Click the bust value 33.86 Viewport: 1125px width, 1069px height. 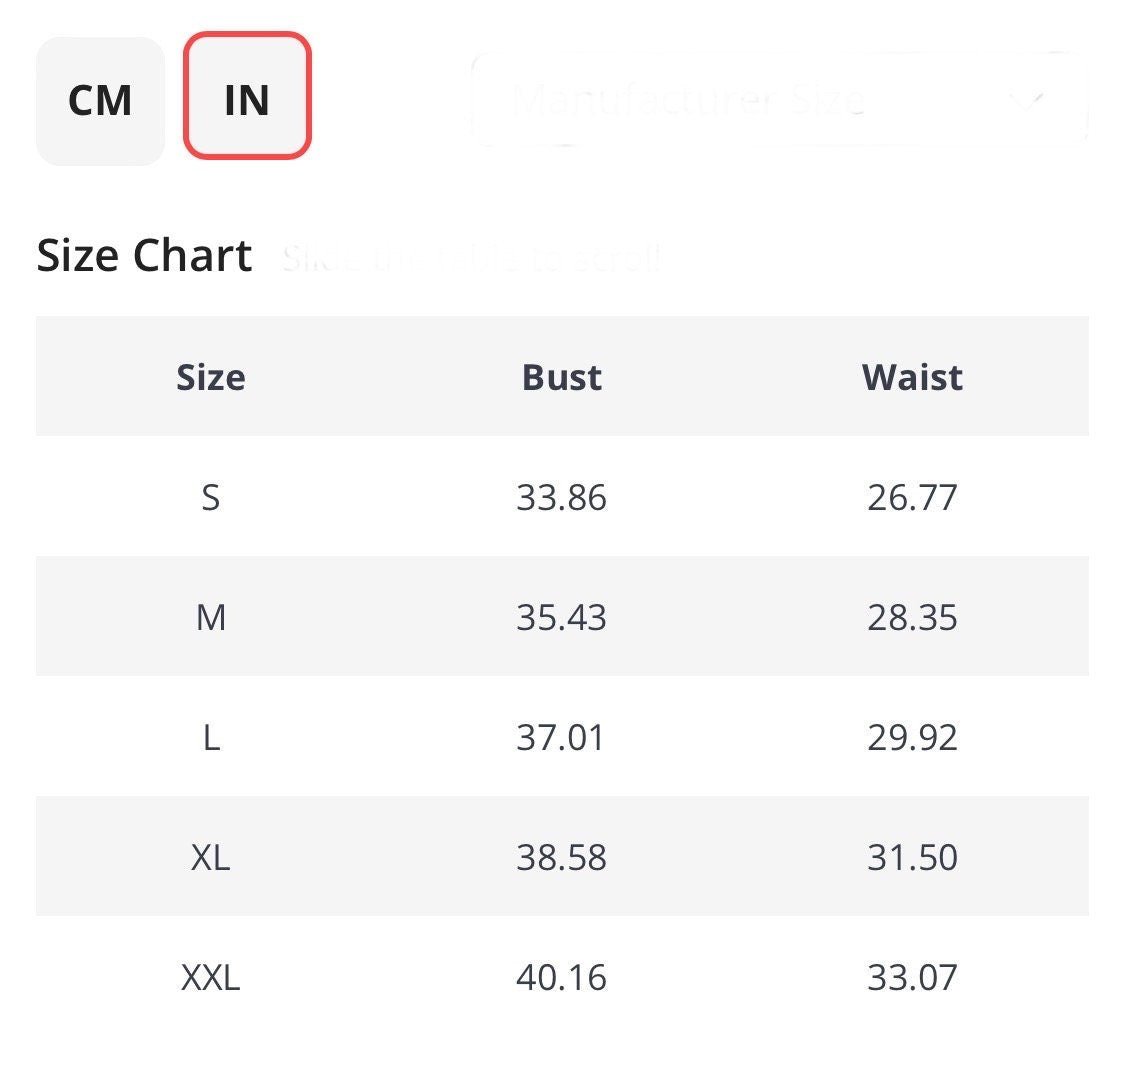(x=562, y=496)
